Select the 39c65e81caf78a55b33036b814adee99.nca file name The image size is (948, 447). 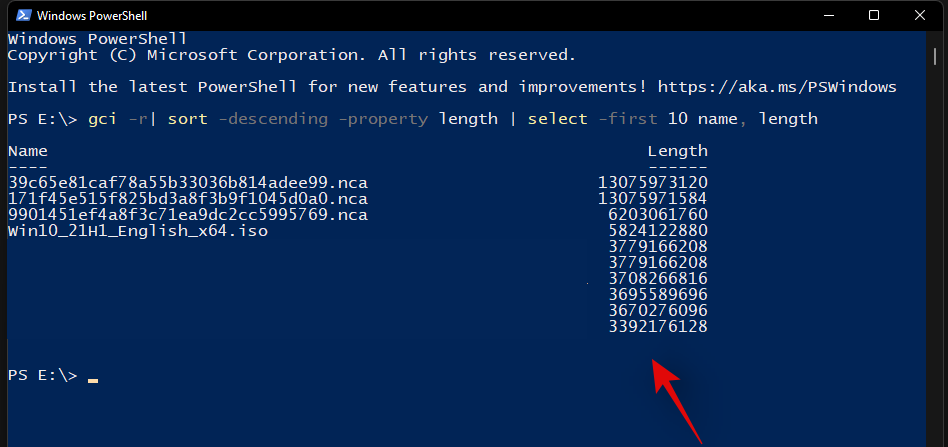pyautogui.click(x=187, y=183)
